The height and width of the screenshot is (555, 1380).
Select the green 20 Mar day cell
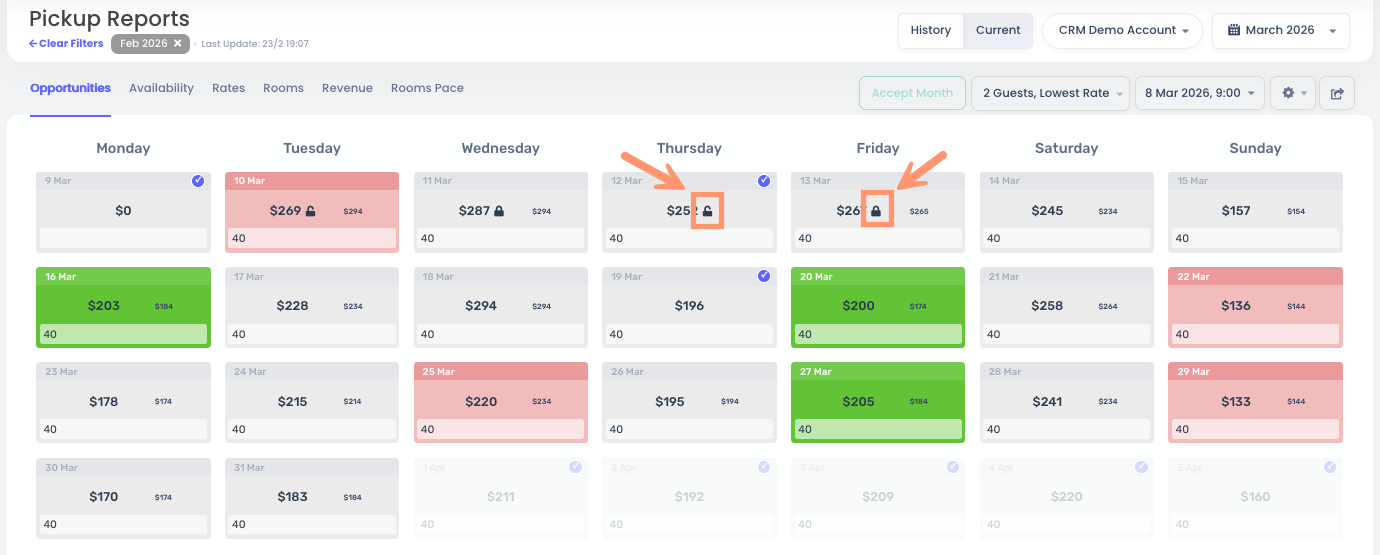click(877, 306)
